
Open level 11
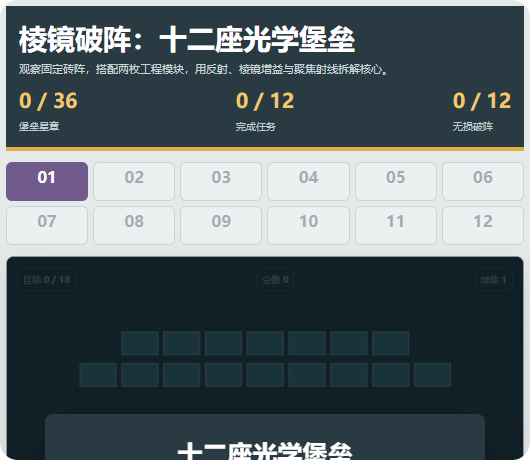pyautogui.click(x=396, y=225)
